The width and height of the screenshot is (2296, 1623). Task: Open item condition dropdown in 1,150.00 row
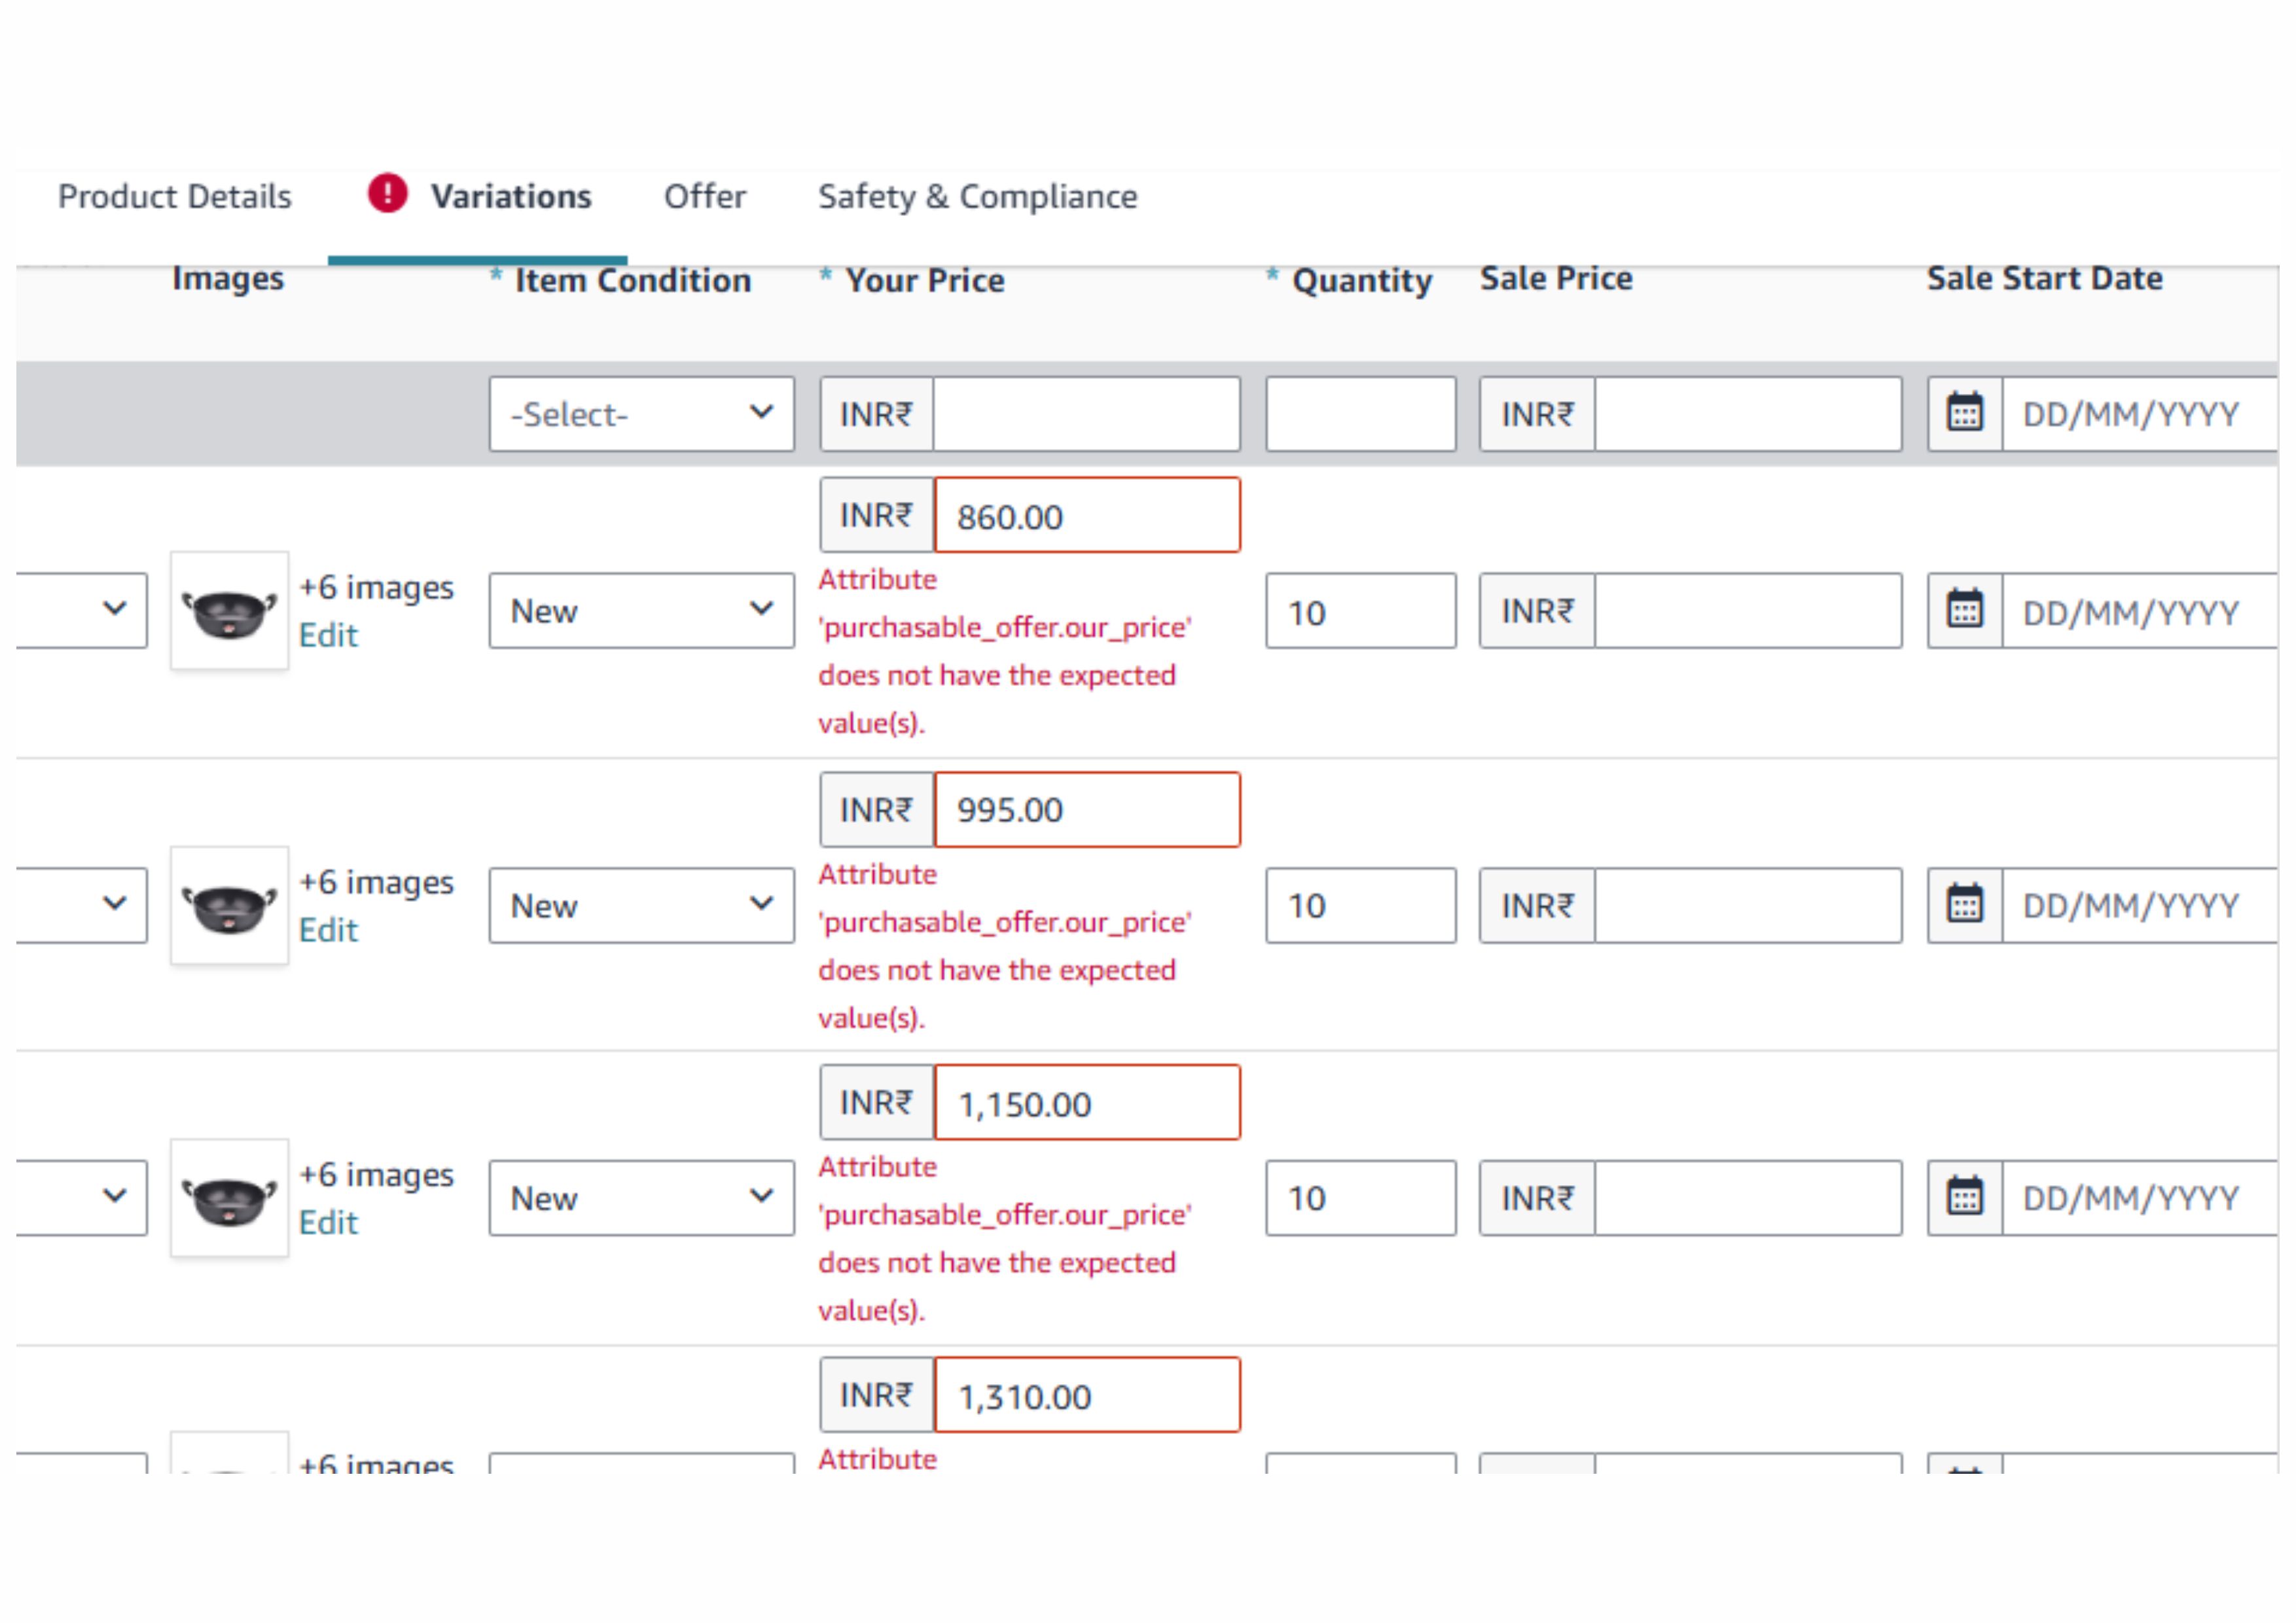point(642,1199)
